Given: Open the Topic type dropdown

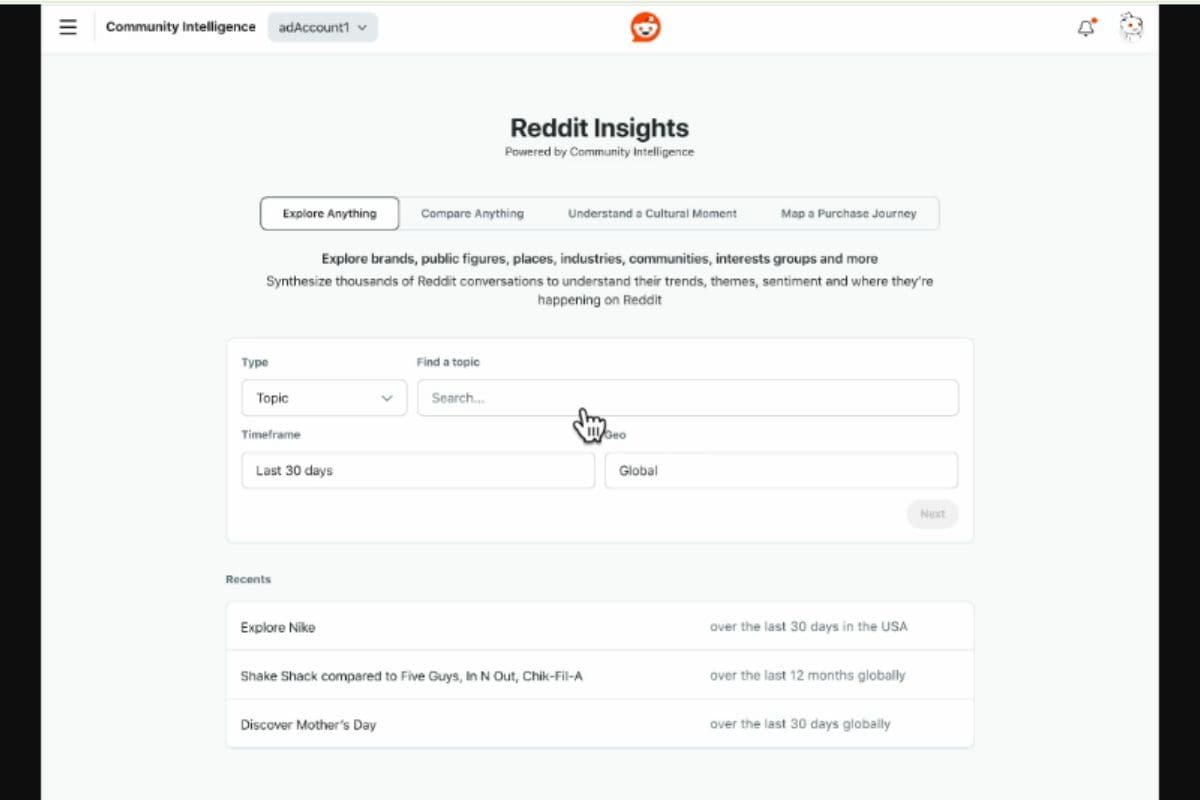Looking at the screenshot, I should pyautogui.click(x=324, y=398).
